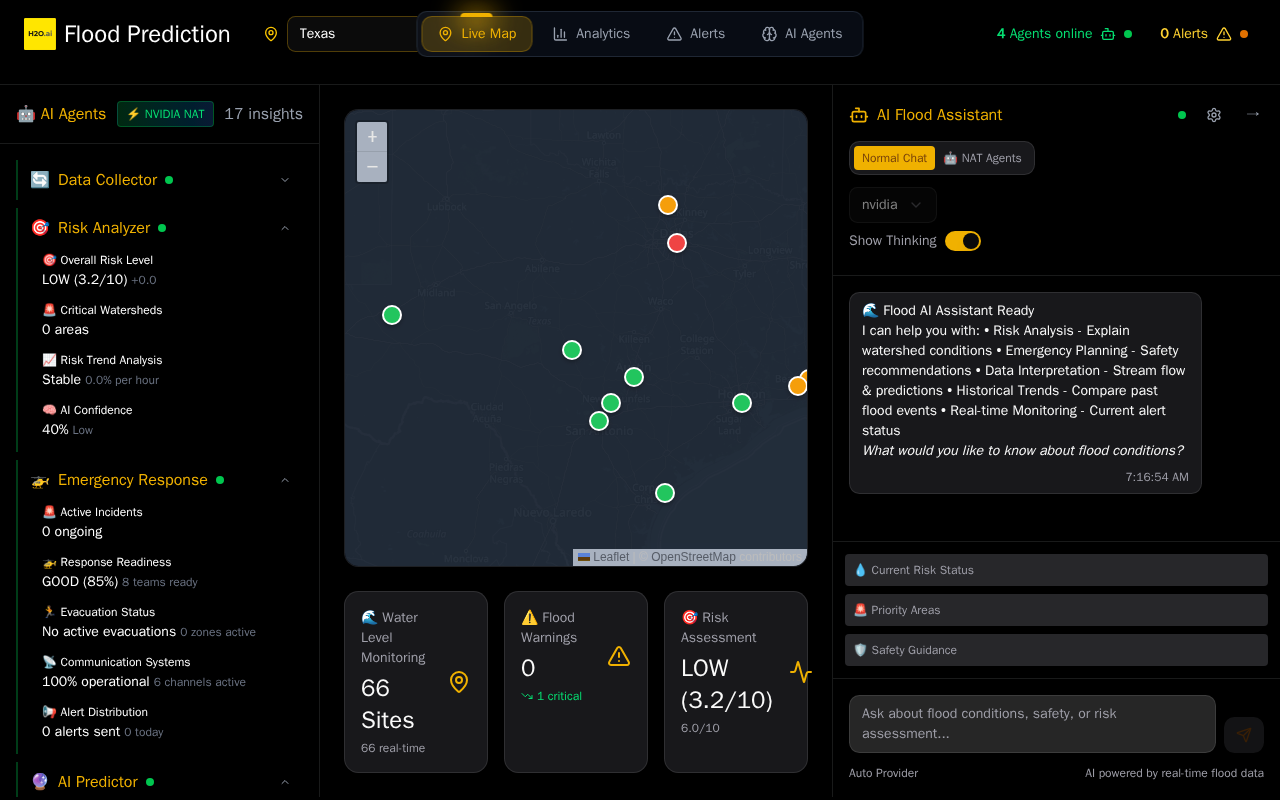Viewport: 1280px width, 800px height.
Task: Open the nvidia provider dropdown
Action: [893, 205]
